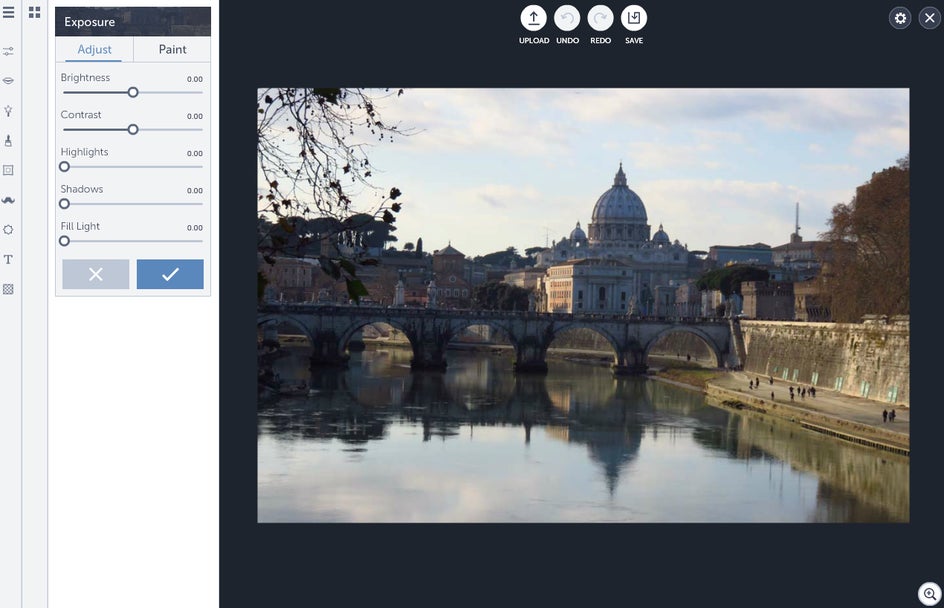Close the editor with X icon
Image resolution: width=944 pixels, height=608 pixels.
coord(930,18)
